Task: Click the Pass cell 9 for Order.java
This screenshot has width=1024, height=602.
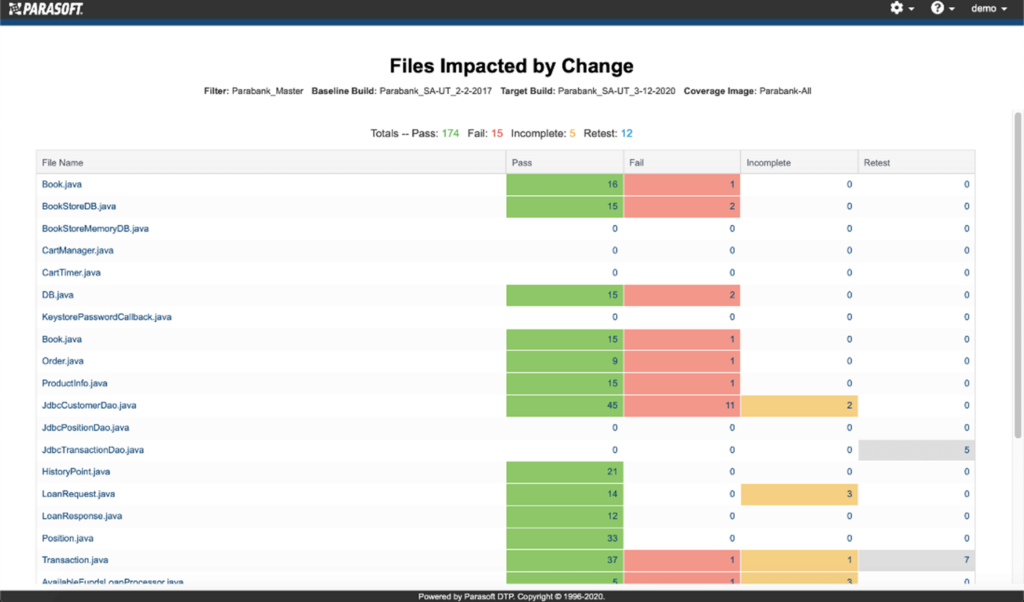Action: [x=564, y=360]
